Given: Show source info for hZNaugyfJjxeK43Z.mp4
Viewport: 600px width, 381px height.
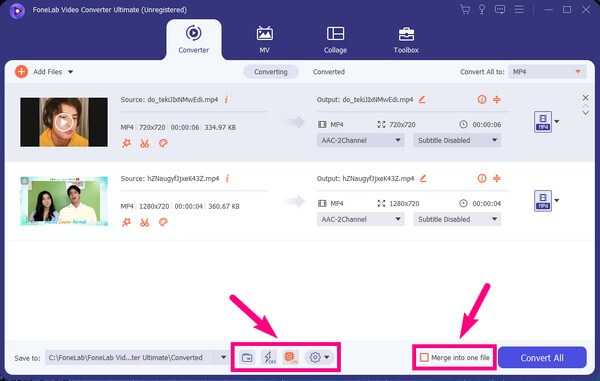Looking at the screenshot, I should [227, 178].
